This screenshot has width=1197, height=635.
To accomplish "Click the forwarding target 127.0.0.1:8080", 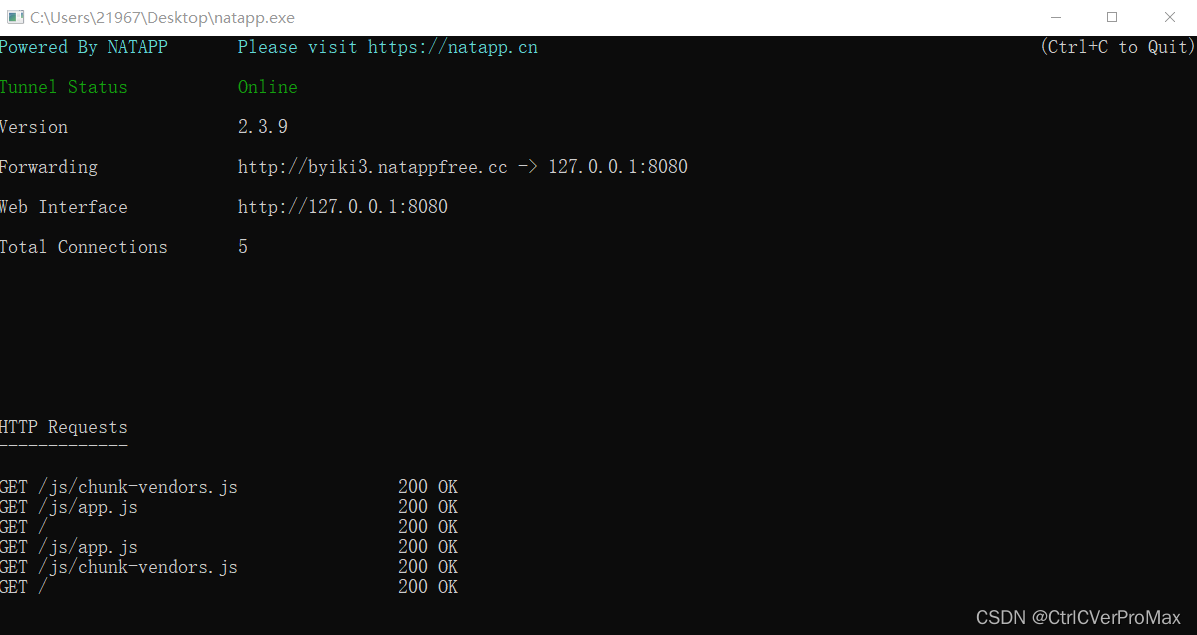I will point(618,167).
